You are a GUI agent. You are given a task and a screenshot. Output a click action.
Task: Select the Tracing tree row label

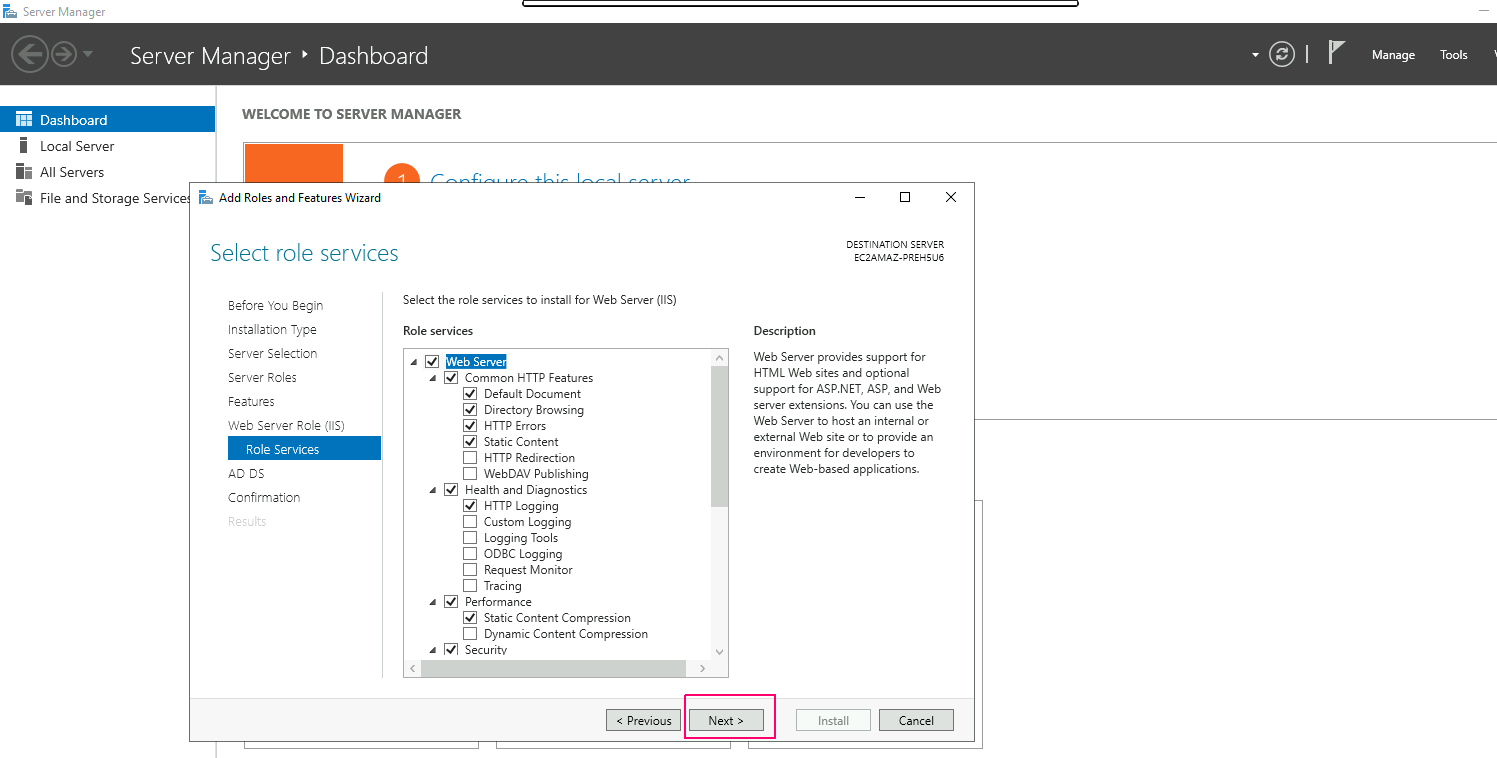click(503, 586)
